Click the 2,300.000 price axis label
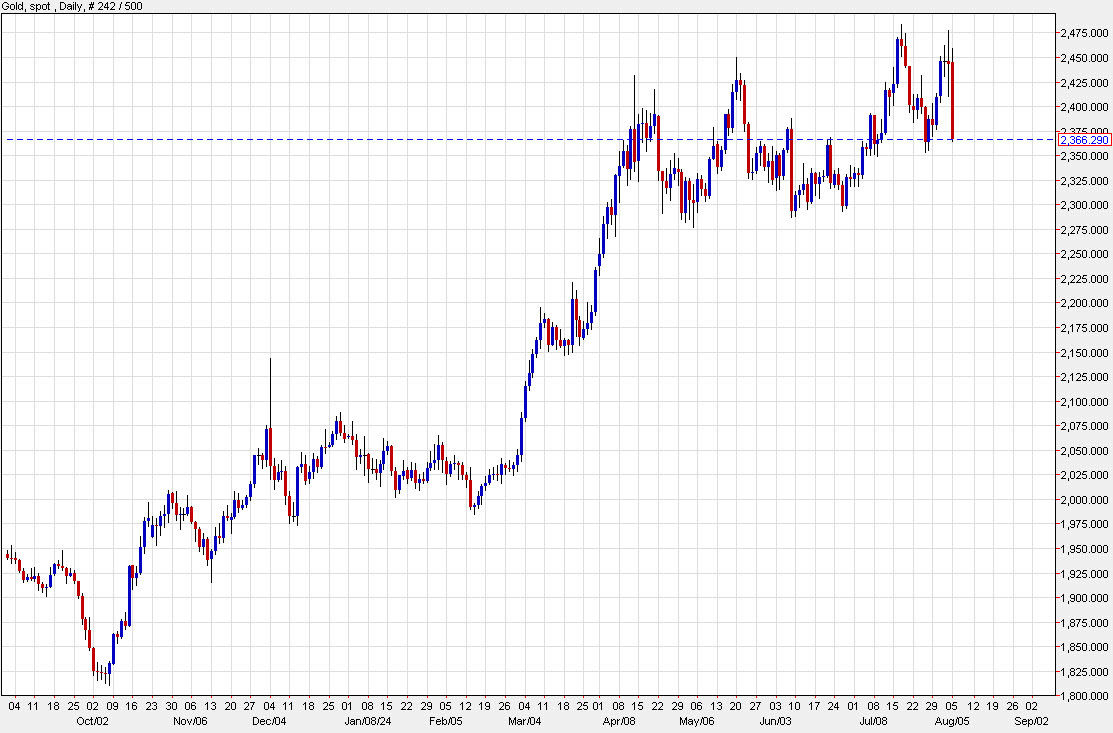 (1084, 205)
